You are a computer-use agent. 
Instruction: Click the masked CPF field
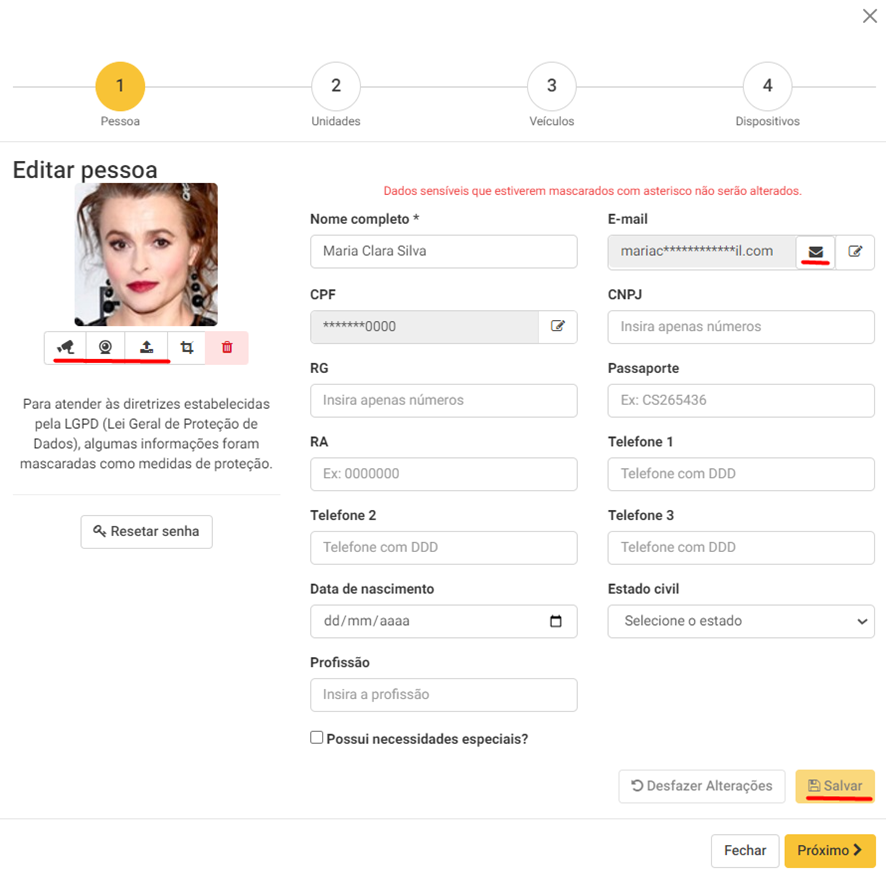[424, 326]
